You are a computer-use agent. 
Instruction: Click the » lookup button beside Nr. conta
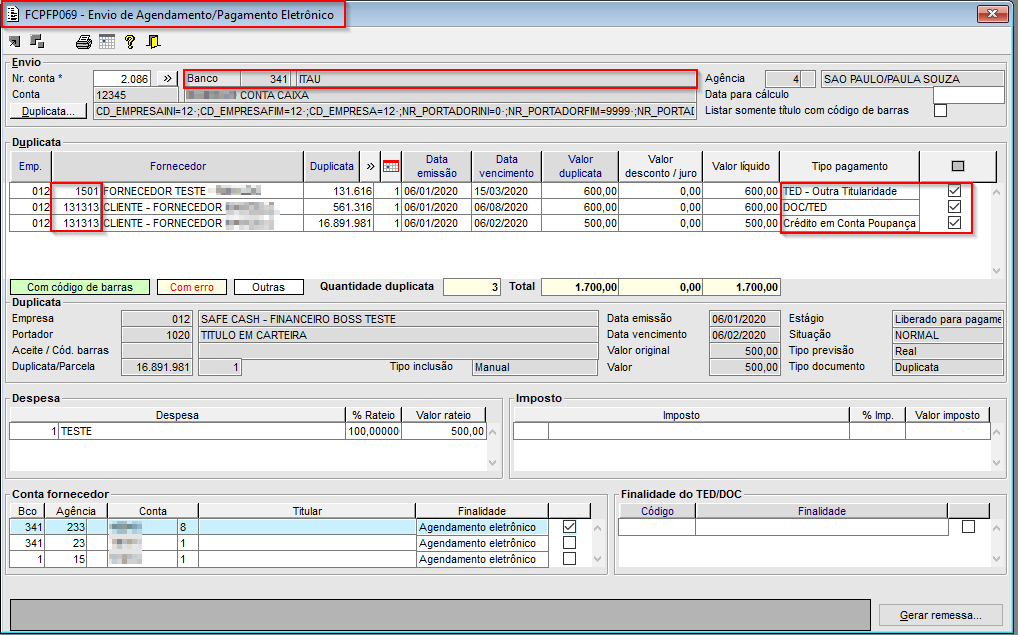[168, 79]
